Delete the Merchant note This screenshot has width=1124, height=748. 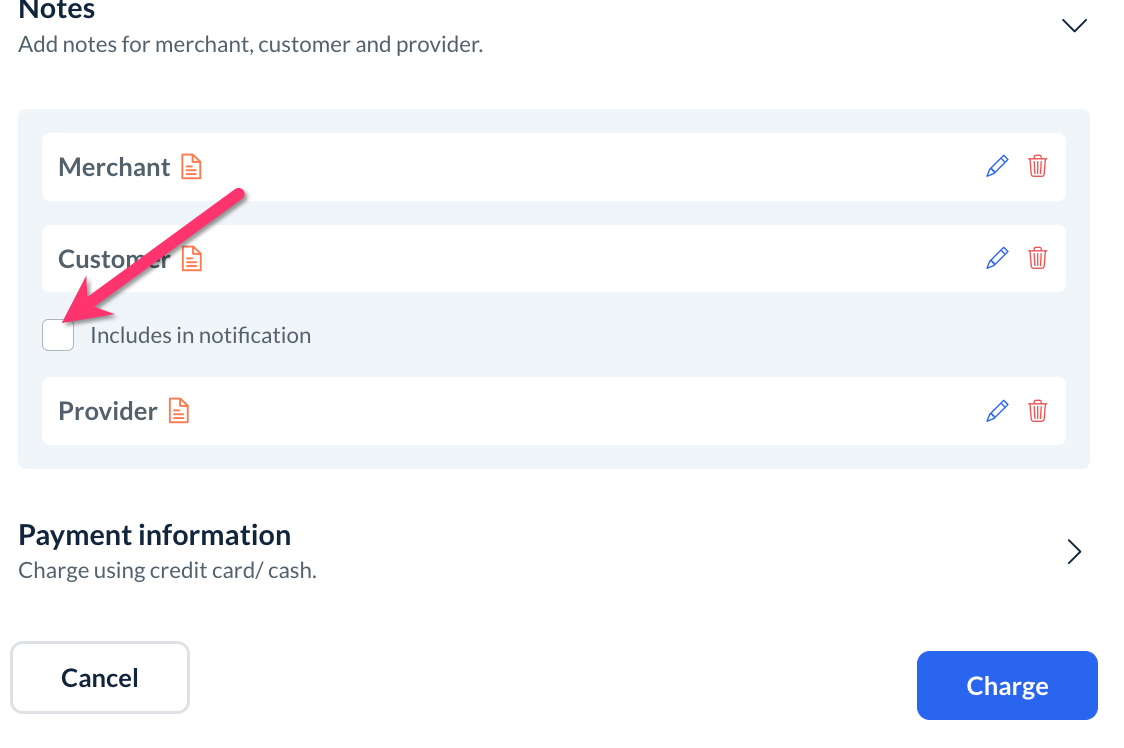[1038, 166]
